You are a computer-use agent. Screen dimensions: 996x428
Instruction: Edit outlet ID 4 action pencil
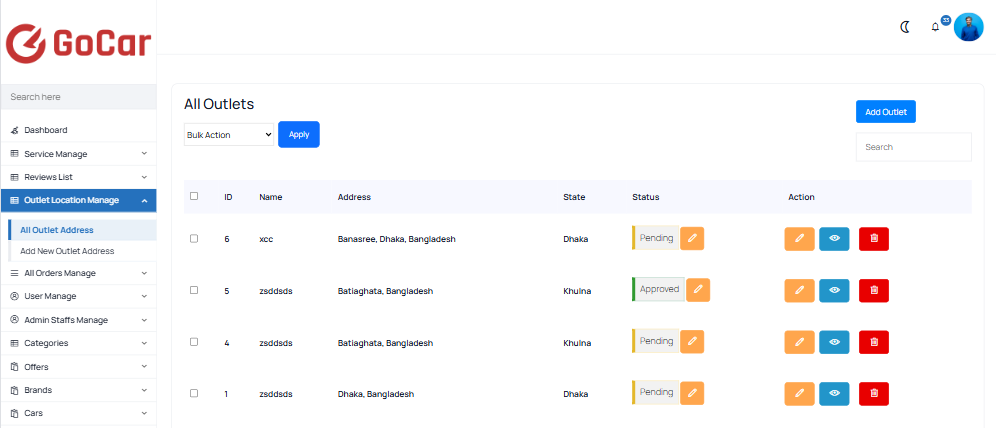pyautogui.click(x=800, y=342)
